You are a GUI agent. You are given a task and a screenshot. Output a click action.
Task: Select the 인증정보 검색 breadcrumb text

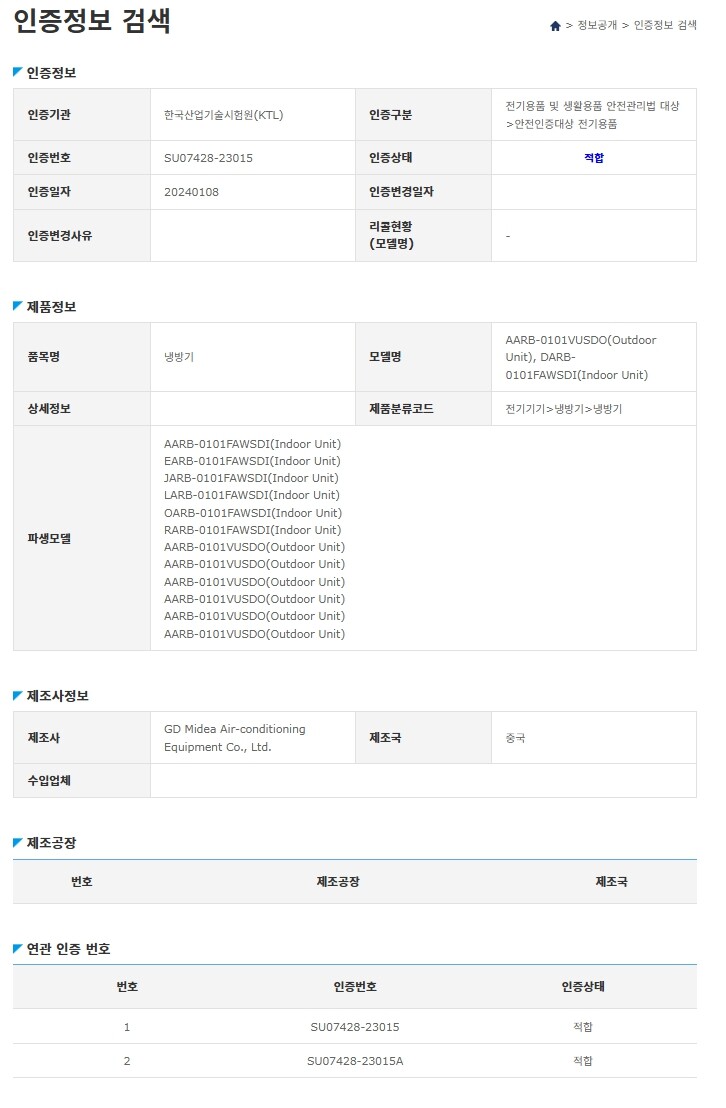(664, 25)
